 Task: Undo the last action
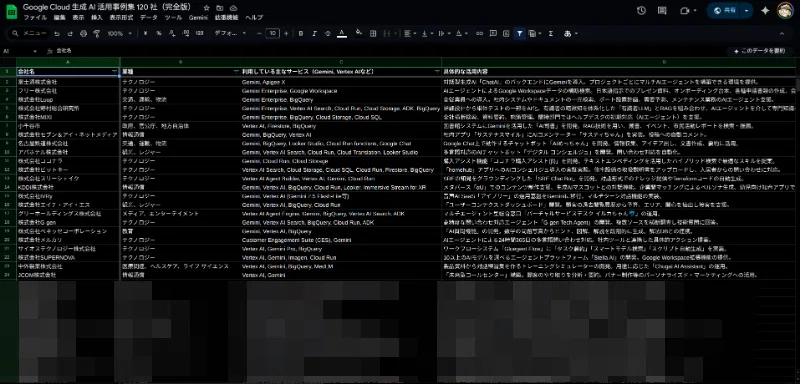click(57, 34)
